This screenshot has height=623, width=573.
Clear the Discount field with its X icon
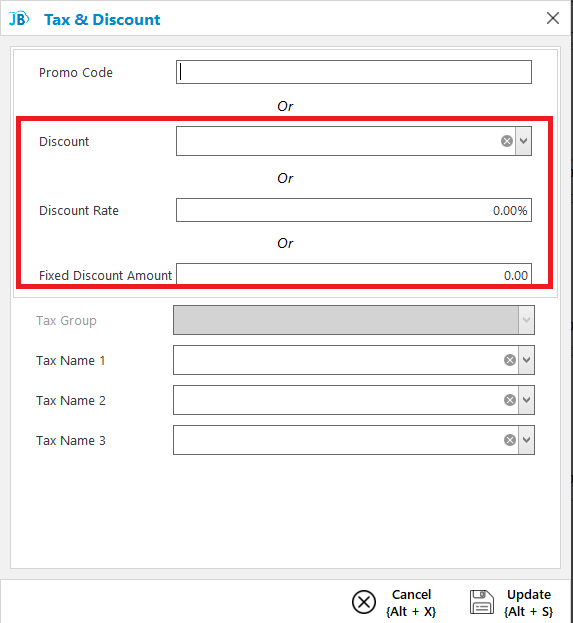[507, 141]
